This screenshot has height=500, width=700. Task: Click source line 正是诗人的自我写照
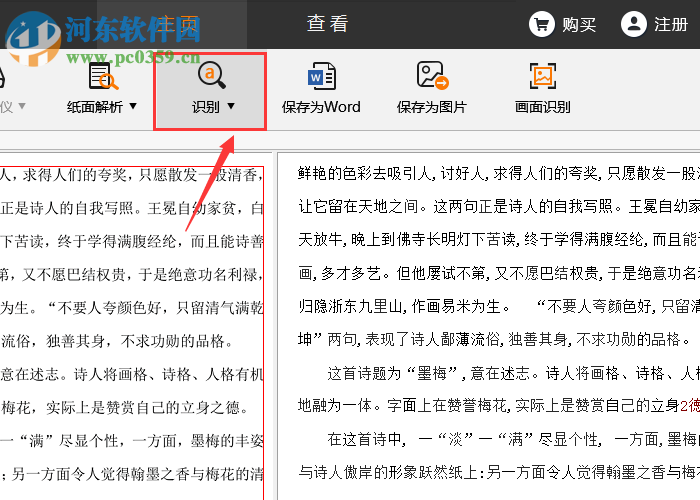(x=132, y=208)
